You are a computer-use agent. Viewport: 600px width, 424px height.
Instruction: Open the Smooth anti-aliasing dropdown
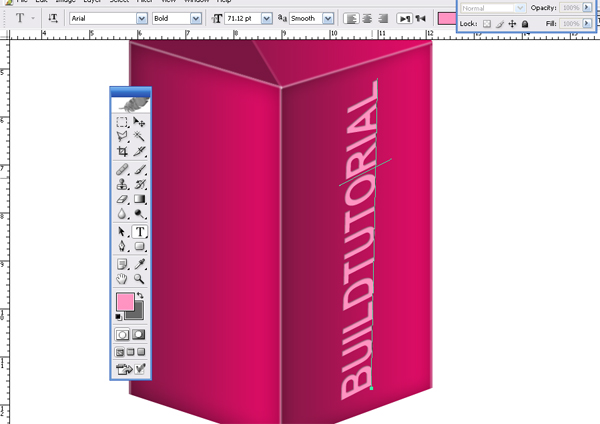[328, 18]
